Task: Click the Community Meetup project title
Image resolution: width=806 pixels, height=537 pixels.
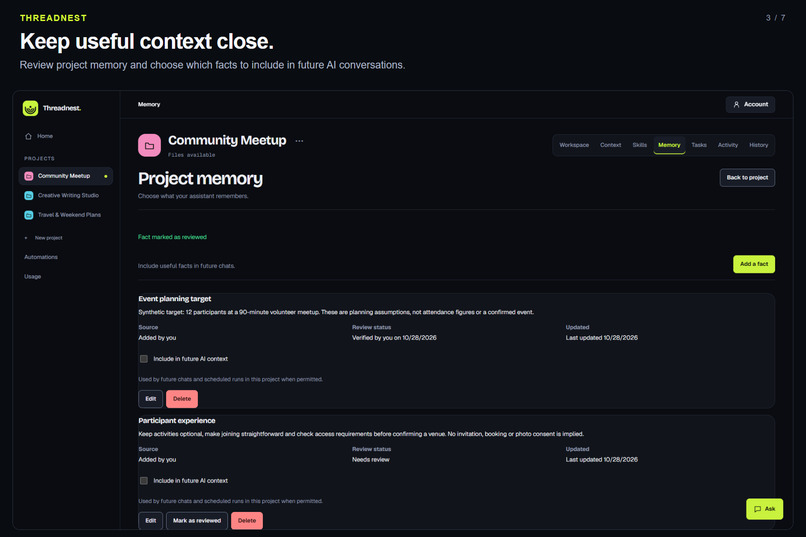Action: click(227, 140)
